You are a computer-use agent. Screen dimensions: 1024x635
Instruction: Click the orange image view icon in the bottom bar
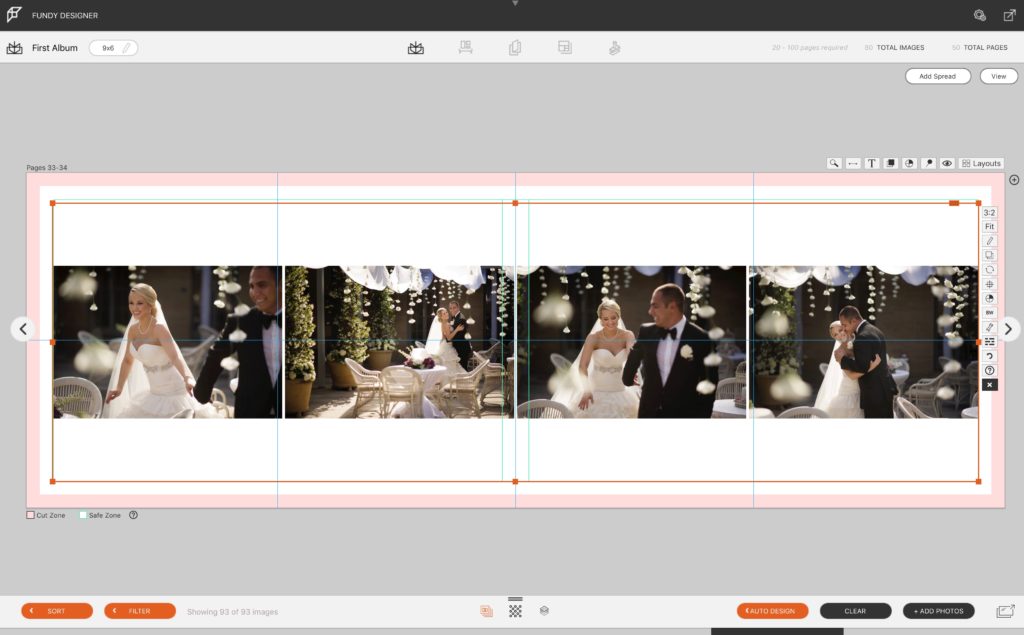click(x=486, y=611)
